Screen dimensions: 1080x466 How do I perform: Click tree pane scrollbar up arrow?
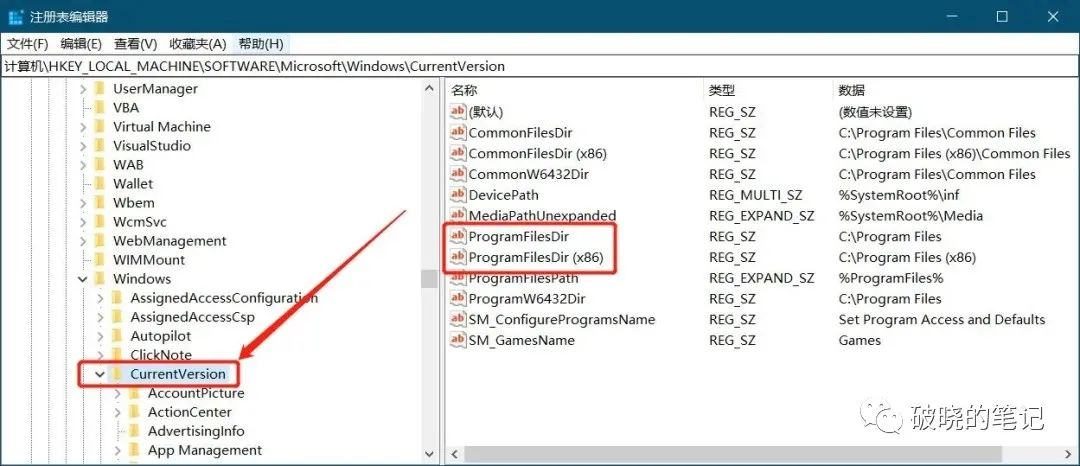pos(430,89)
